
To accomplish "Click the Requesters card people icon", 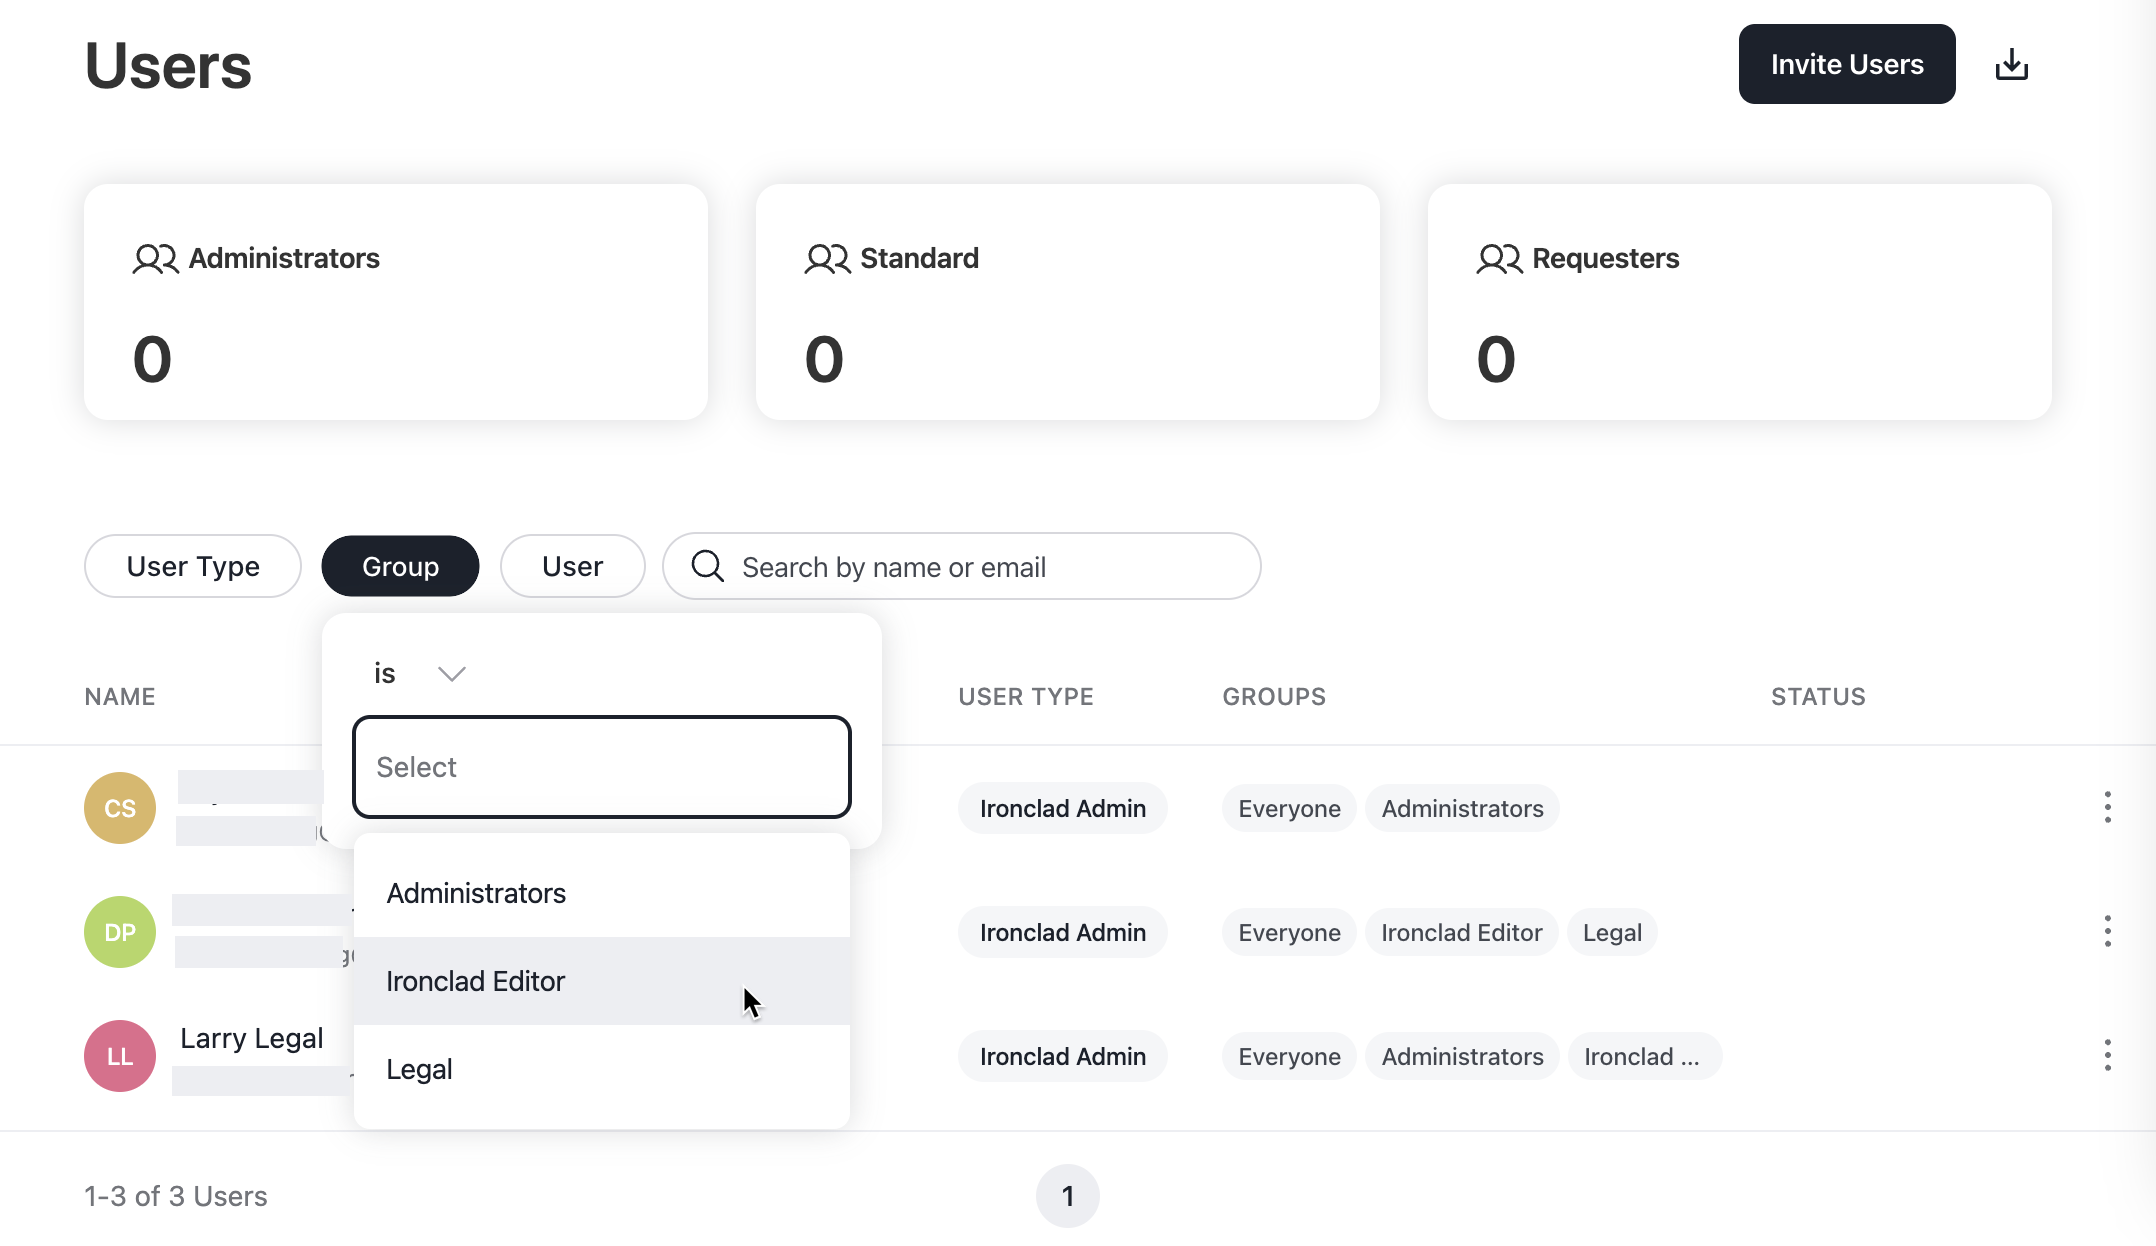I will [x=1499, y=259].
